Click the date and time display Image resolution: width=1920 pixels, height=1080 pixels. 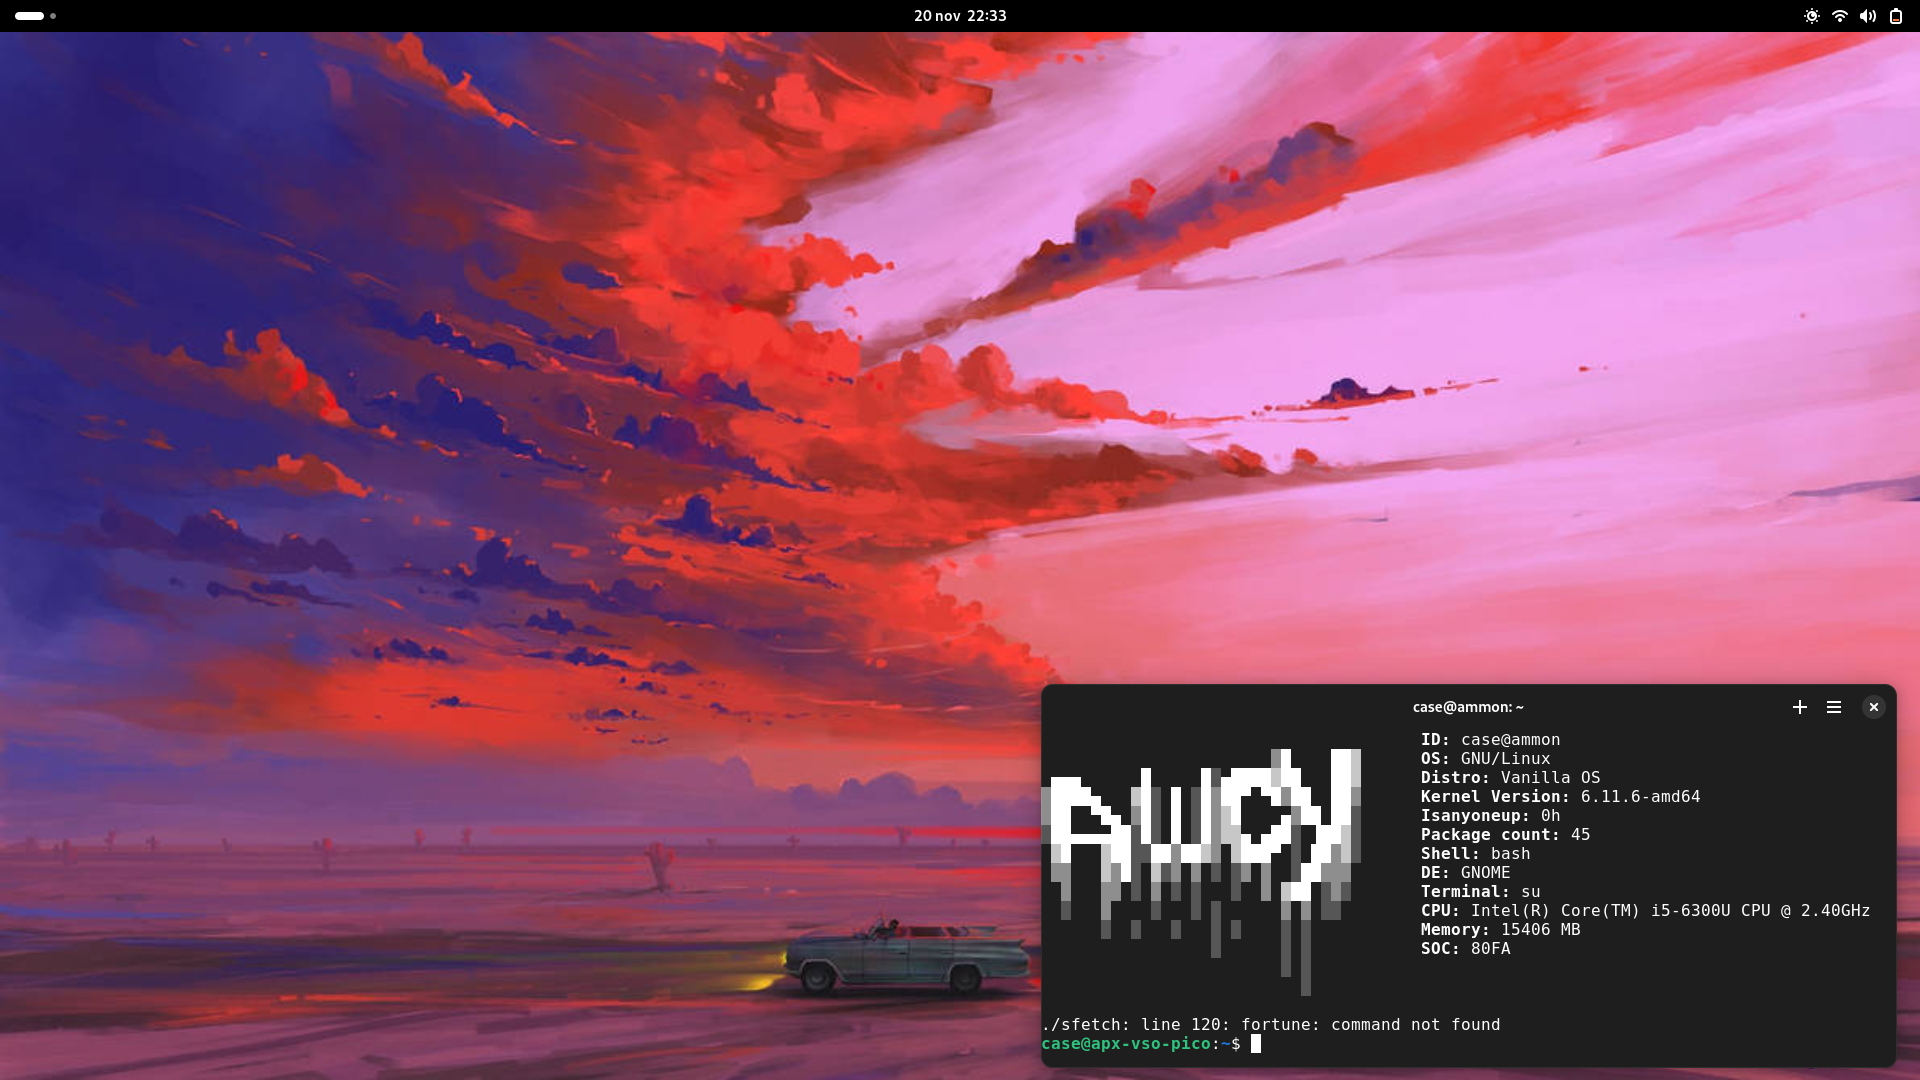click(959, 15)
